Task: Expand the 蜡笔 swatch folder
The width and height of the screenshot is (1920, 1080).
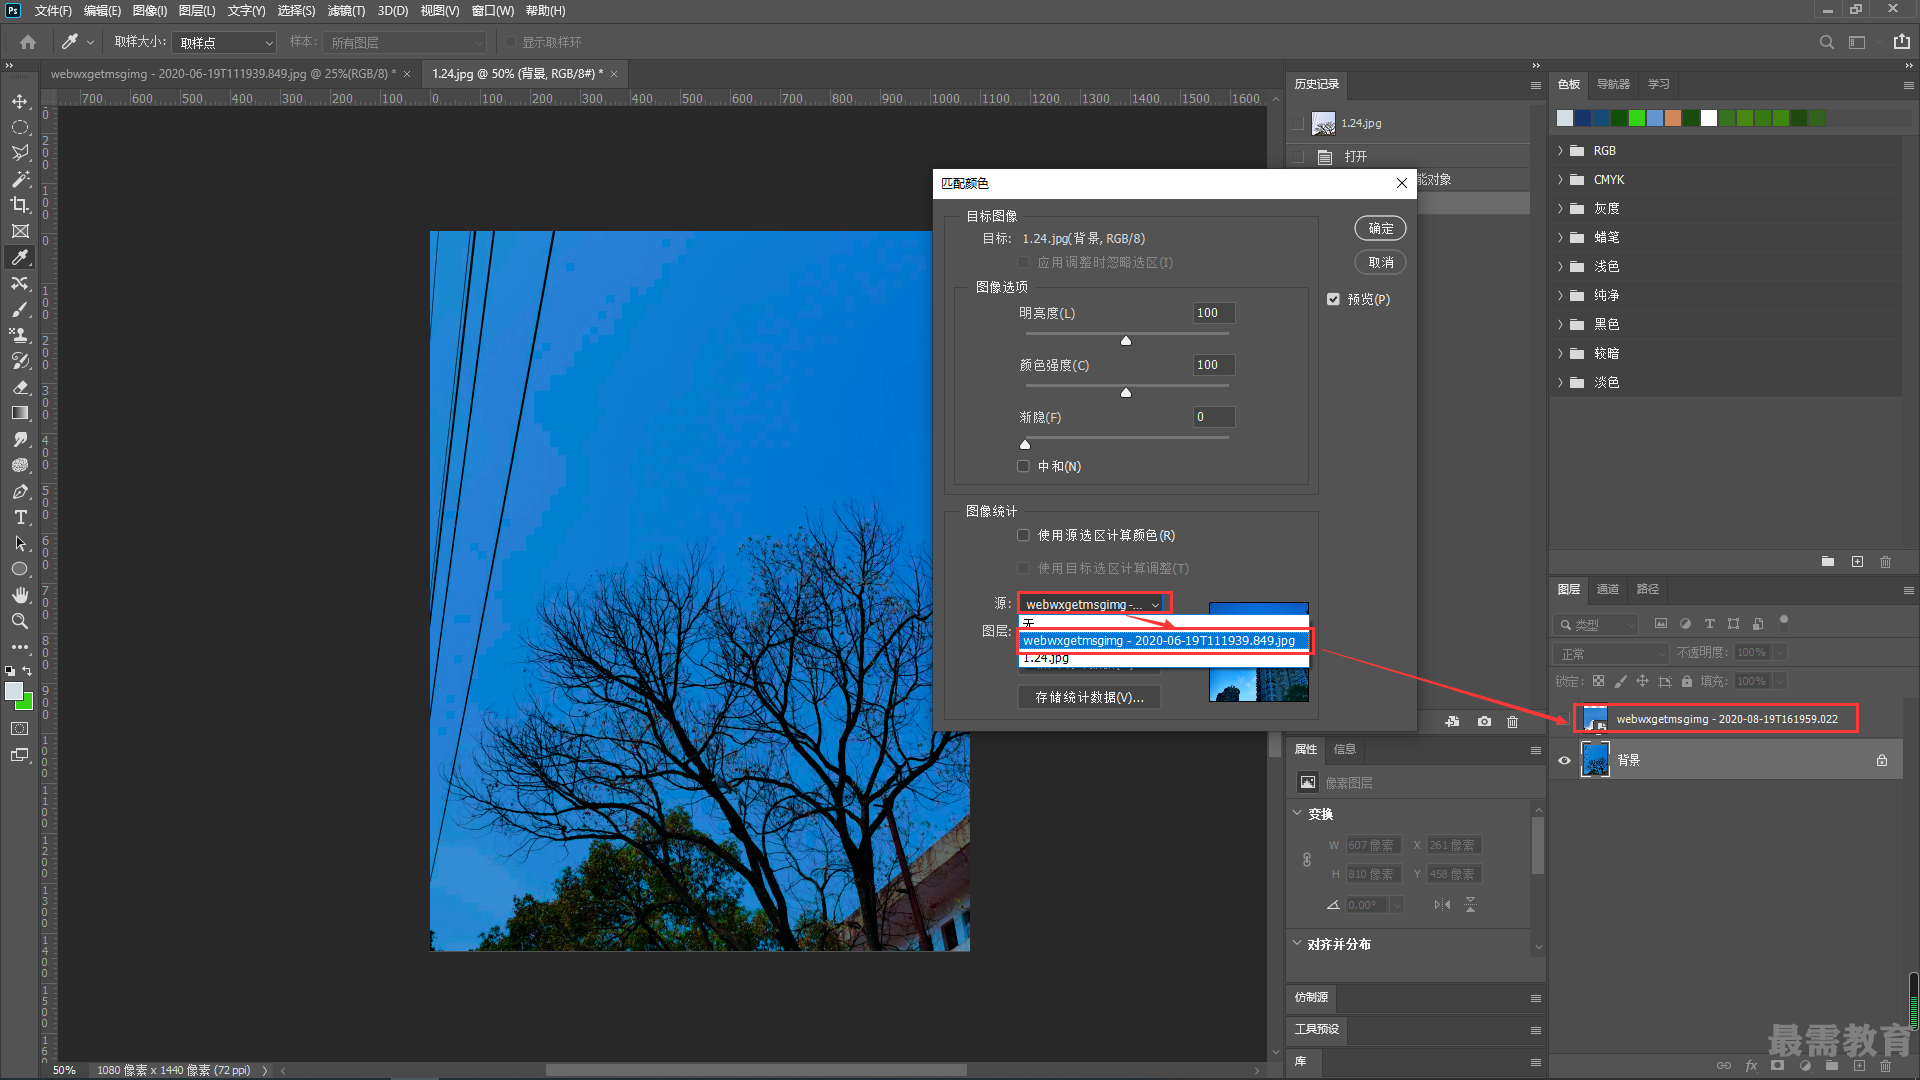Action: coord(1560,238)
